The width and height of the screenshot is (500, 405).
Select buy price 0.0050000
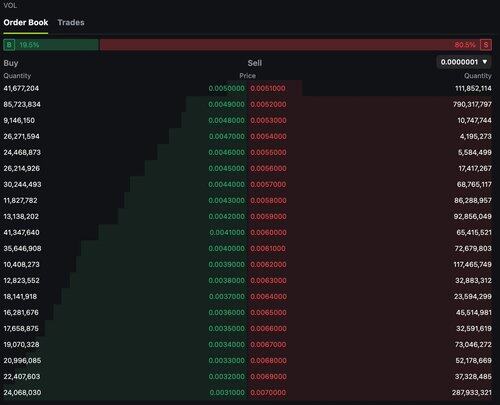click(x=227, y=88)
